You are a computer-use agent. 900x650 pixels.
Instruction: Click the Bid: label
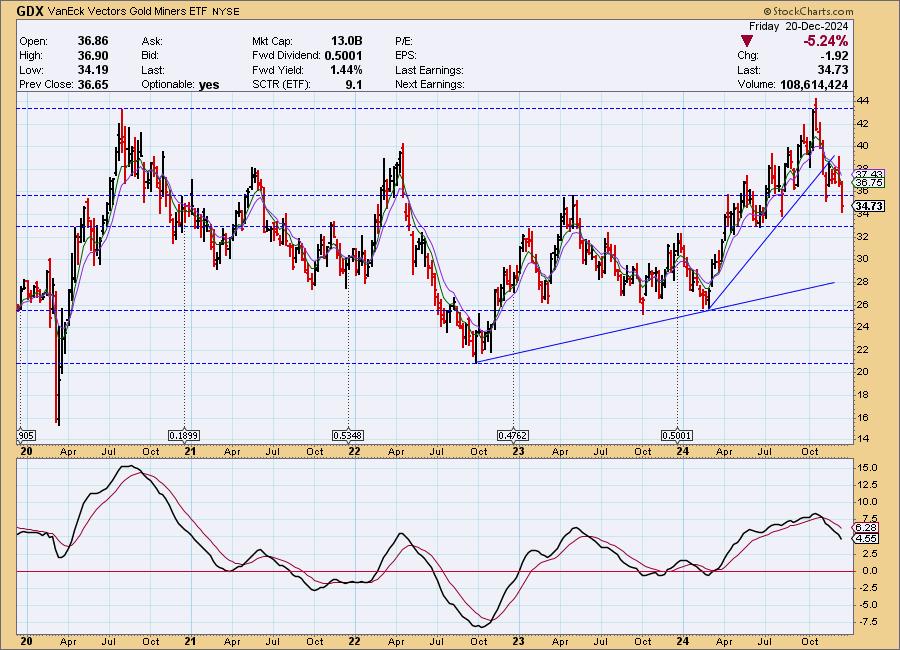(150, 56)
